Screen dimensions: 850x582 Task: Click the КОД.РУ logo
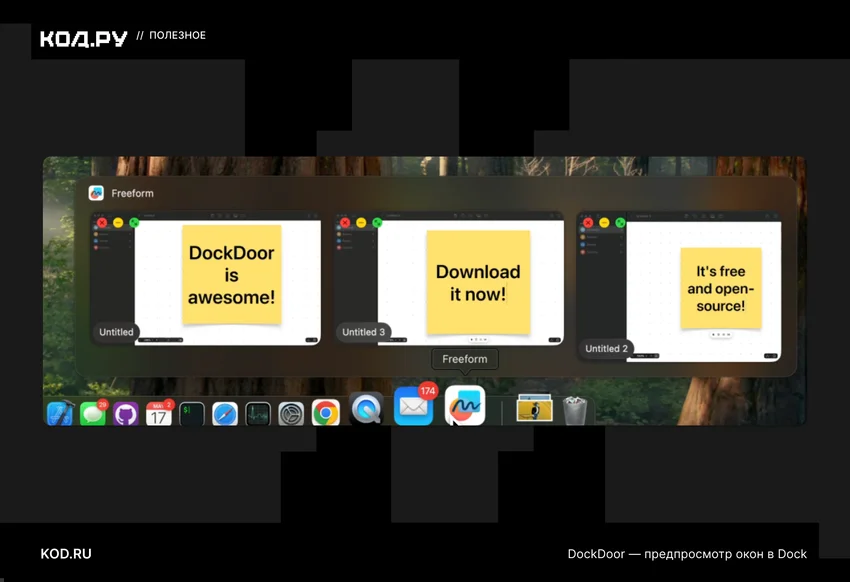click(x=83, y=38)
